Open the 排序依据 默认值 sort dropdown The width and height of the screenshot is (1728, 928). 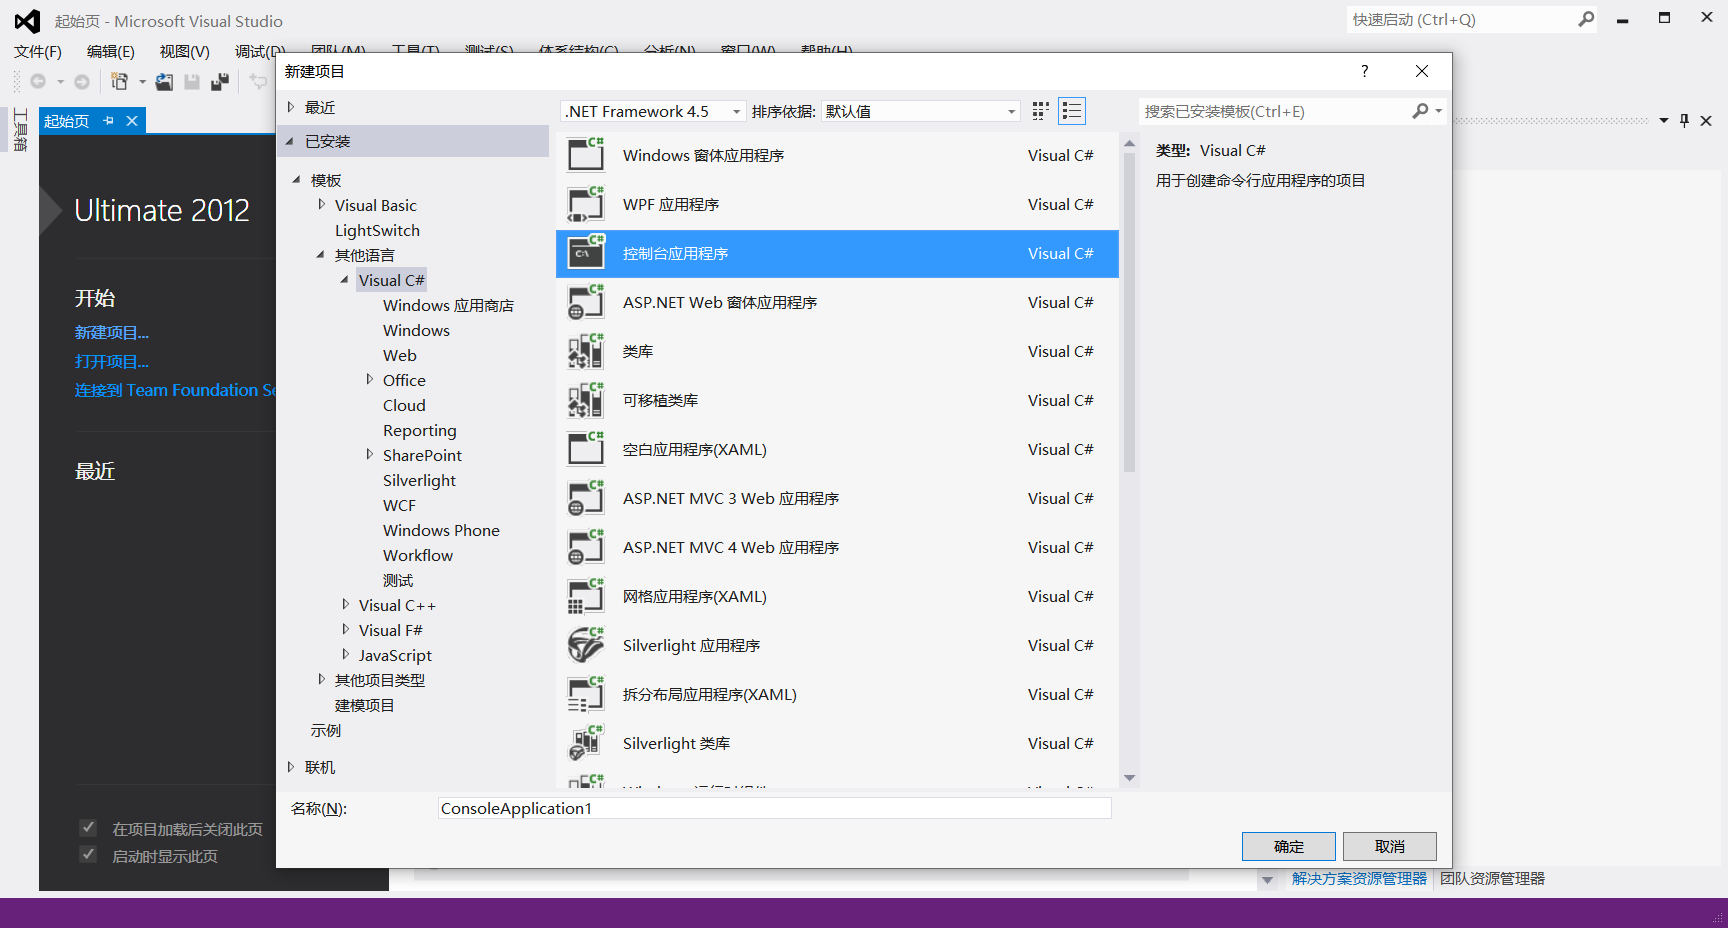point(1011,112)
